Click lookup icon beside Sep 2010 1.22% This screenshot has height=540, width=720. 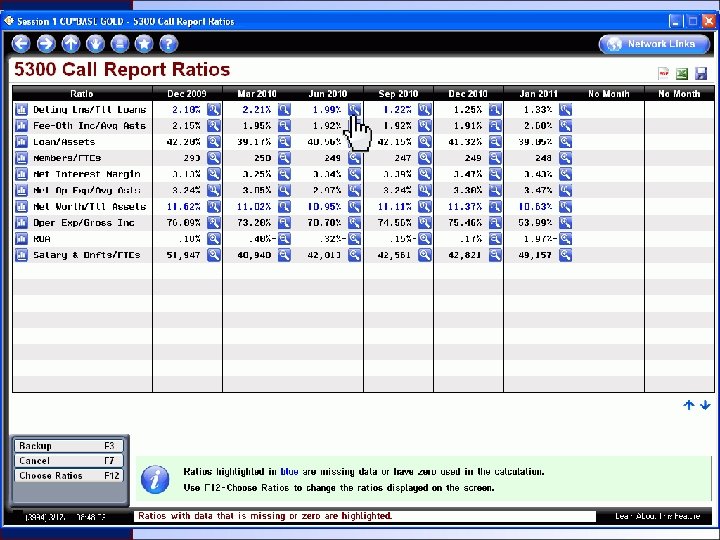[425, 110]
